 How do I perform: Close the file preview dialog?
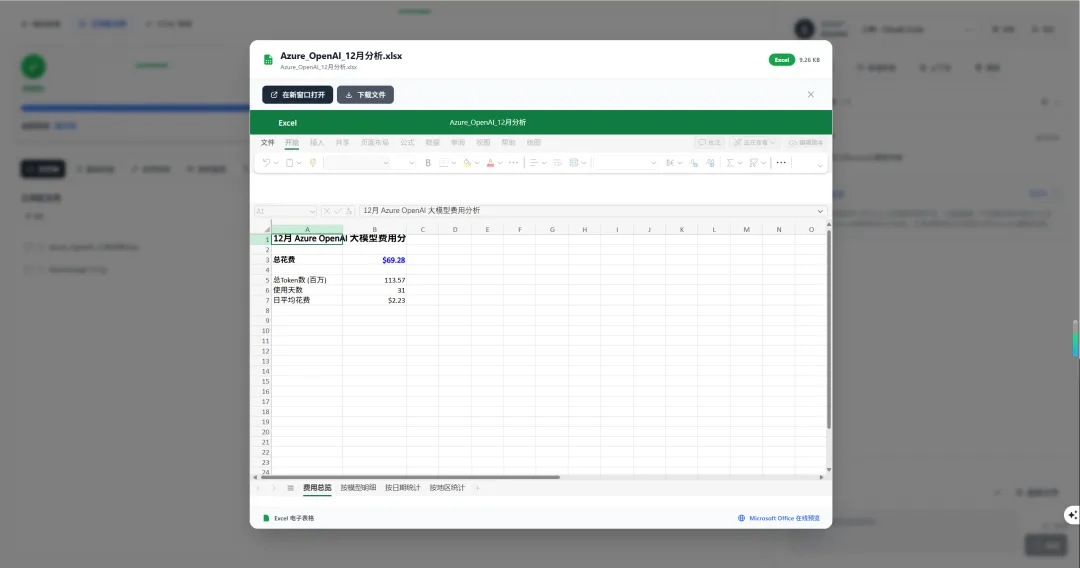(x=811, y=94)
